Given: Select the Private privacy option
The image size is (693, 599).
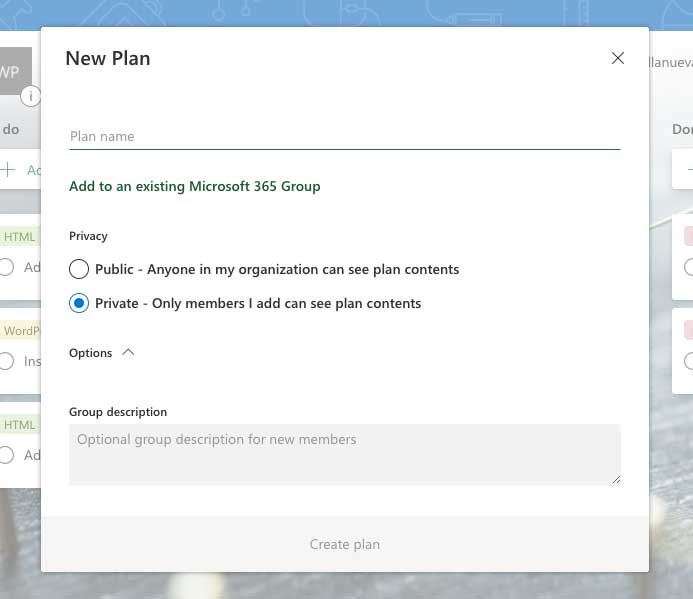Looking at the screenshot, I should (79, 303).
